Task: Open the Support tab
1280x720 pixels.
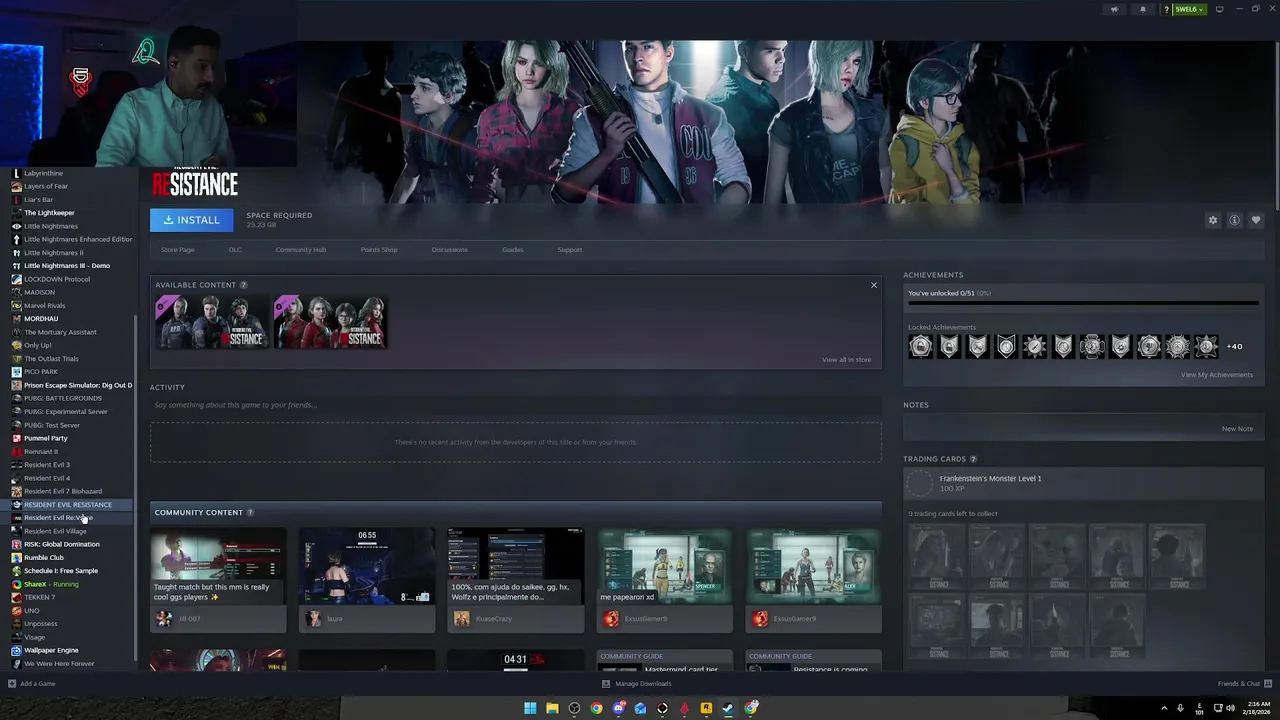Action: point(570,250)
